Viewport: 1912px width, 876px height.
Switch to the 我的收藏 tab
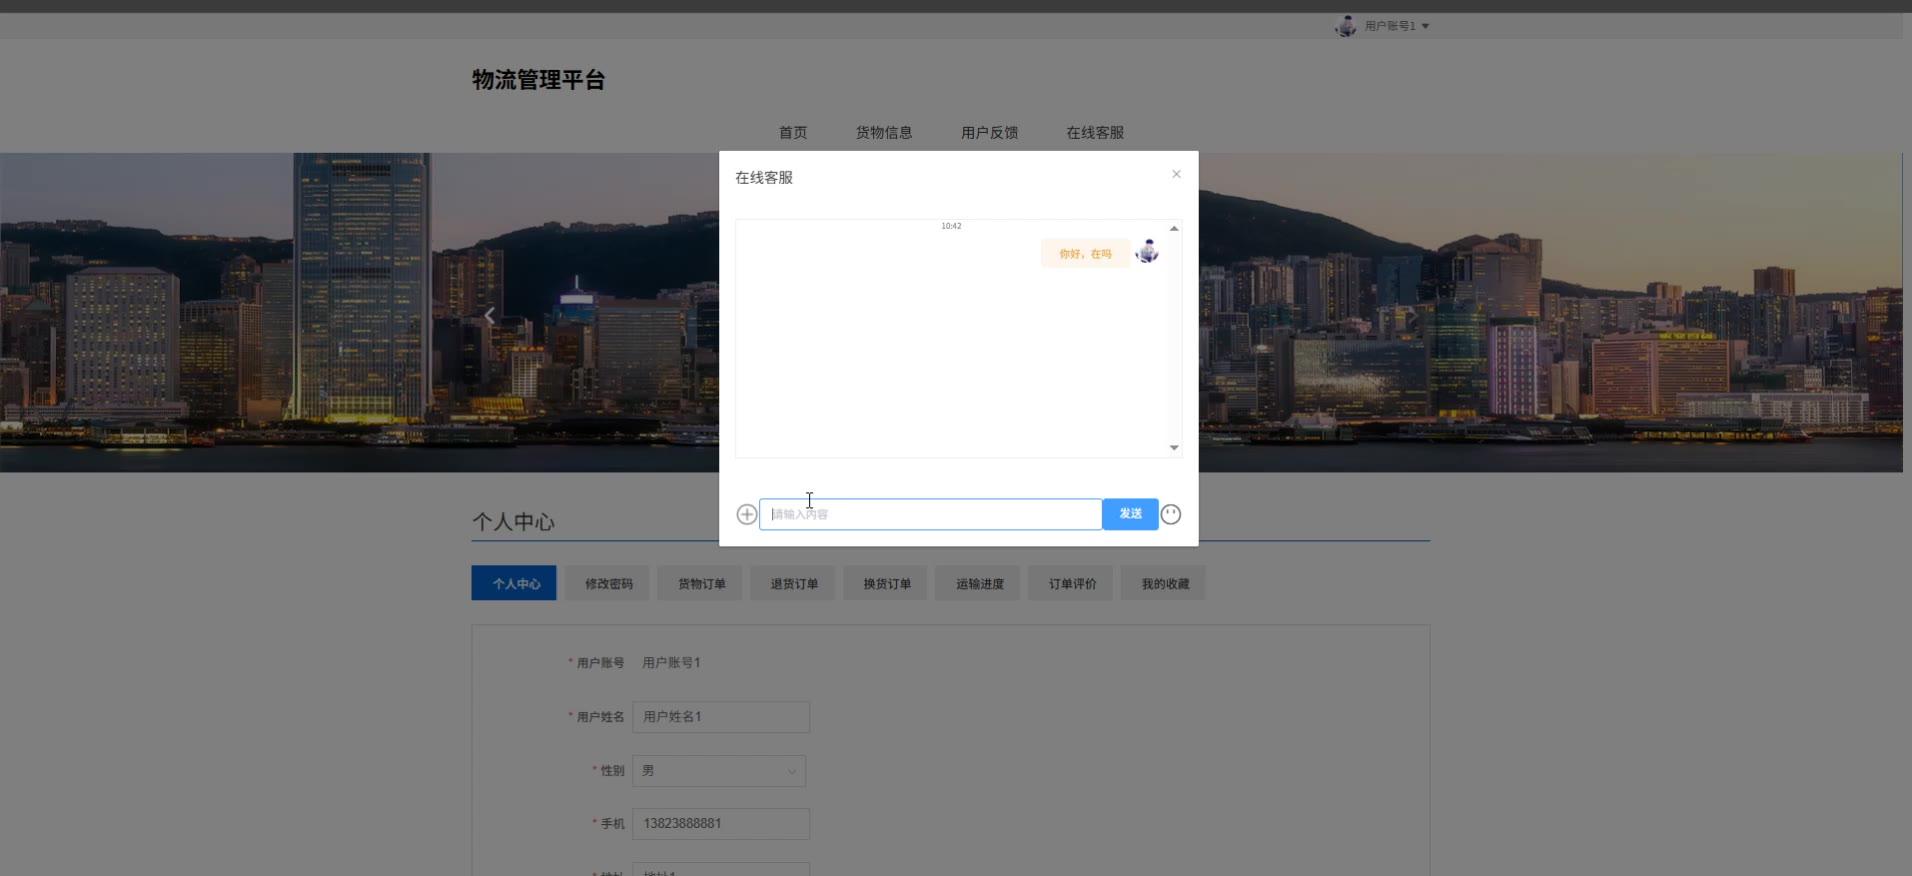coord(1165,584)
